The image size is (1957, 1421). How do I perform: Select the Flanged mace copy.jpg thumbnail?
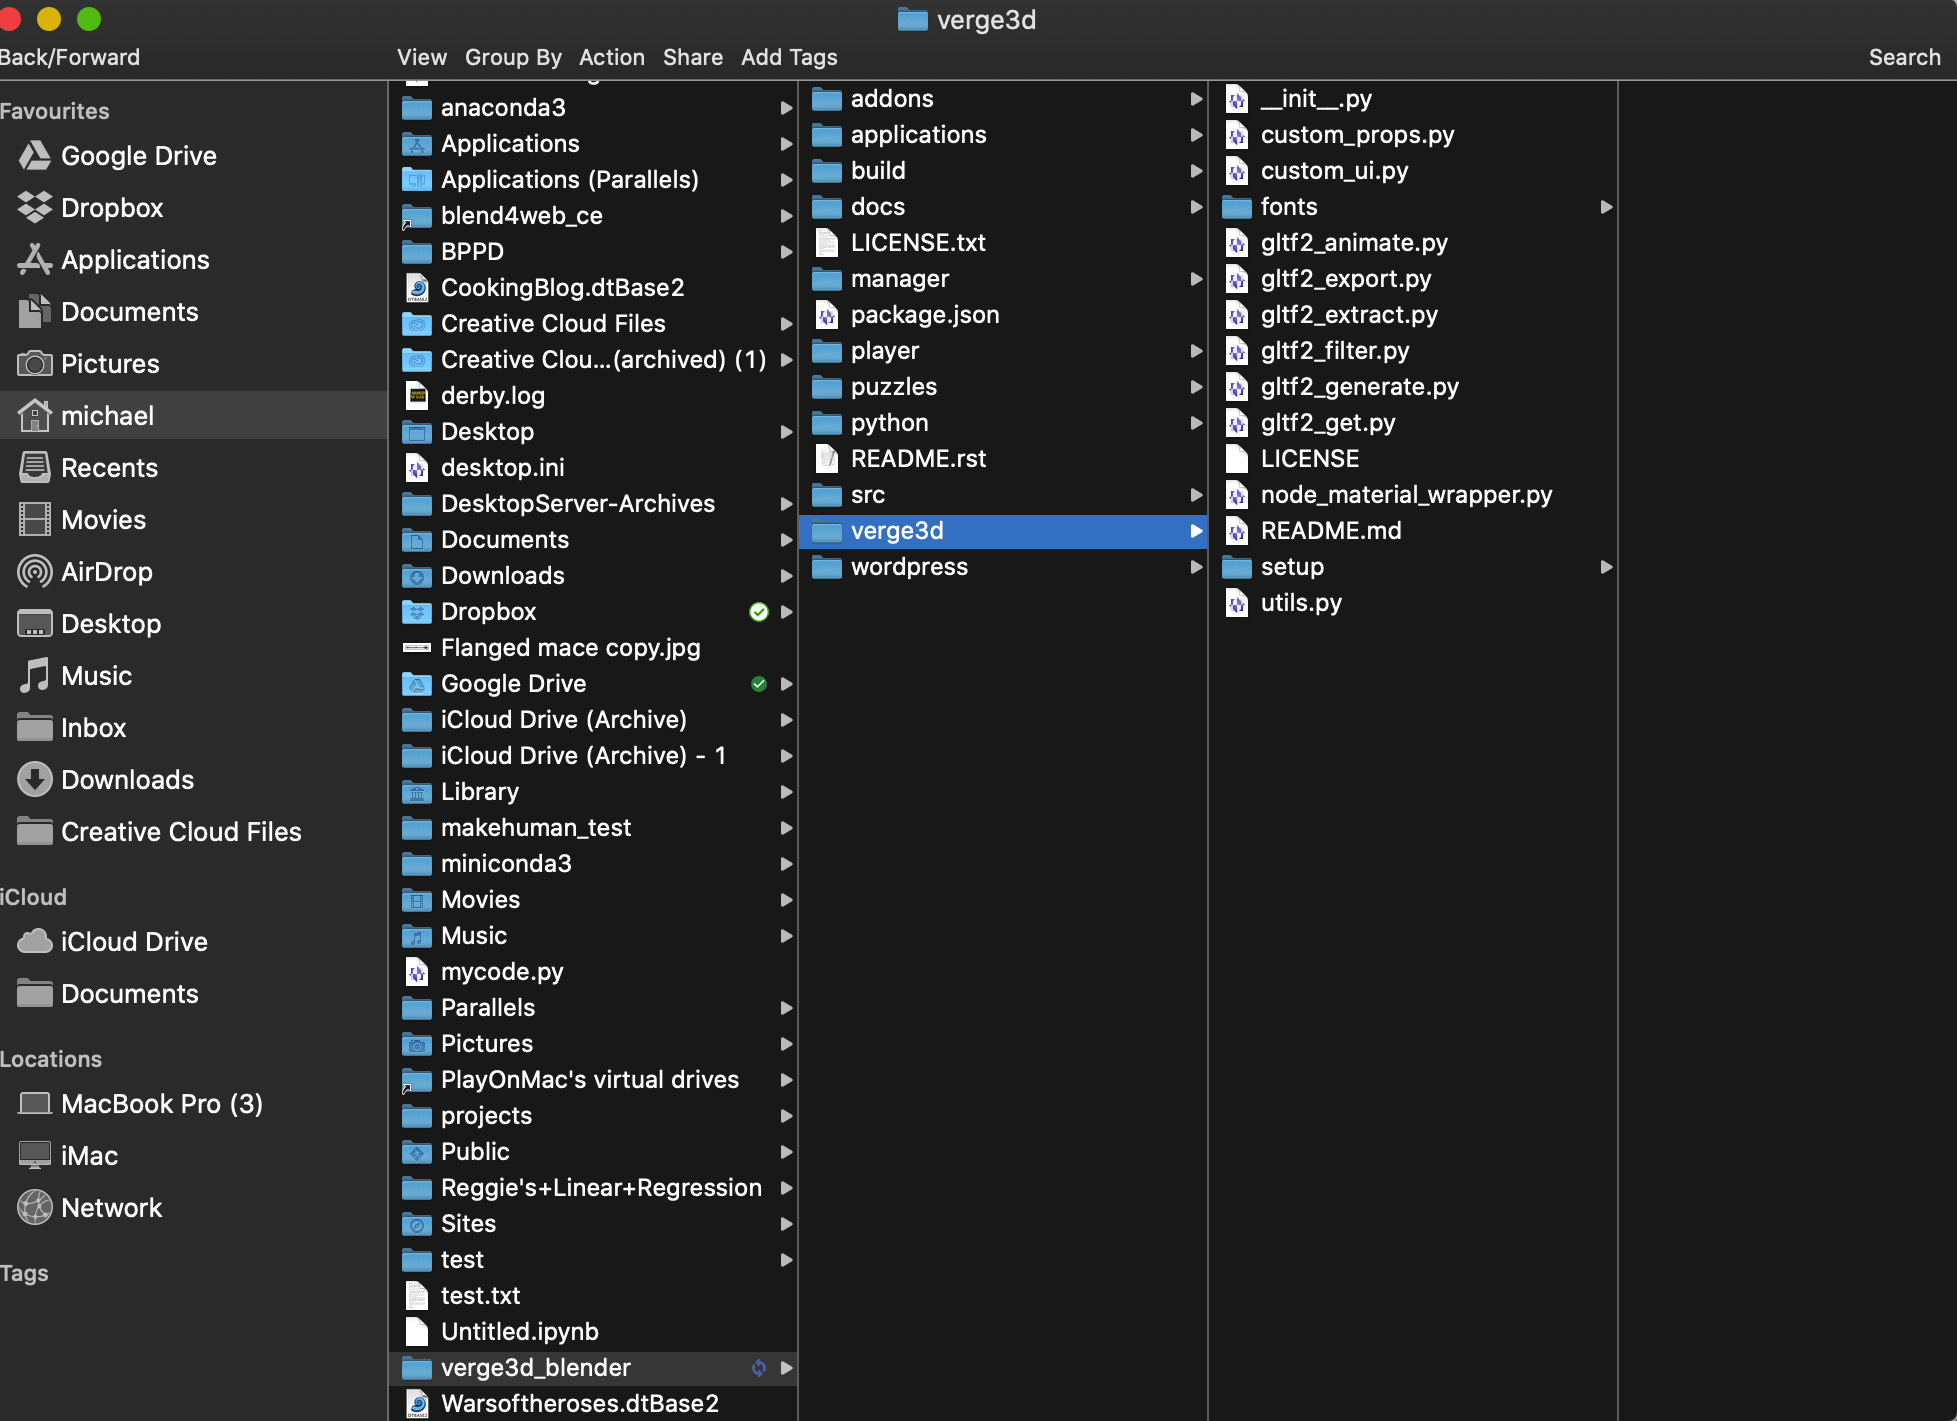click(x=417, y=648)
